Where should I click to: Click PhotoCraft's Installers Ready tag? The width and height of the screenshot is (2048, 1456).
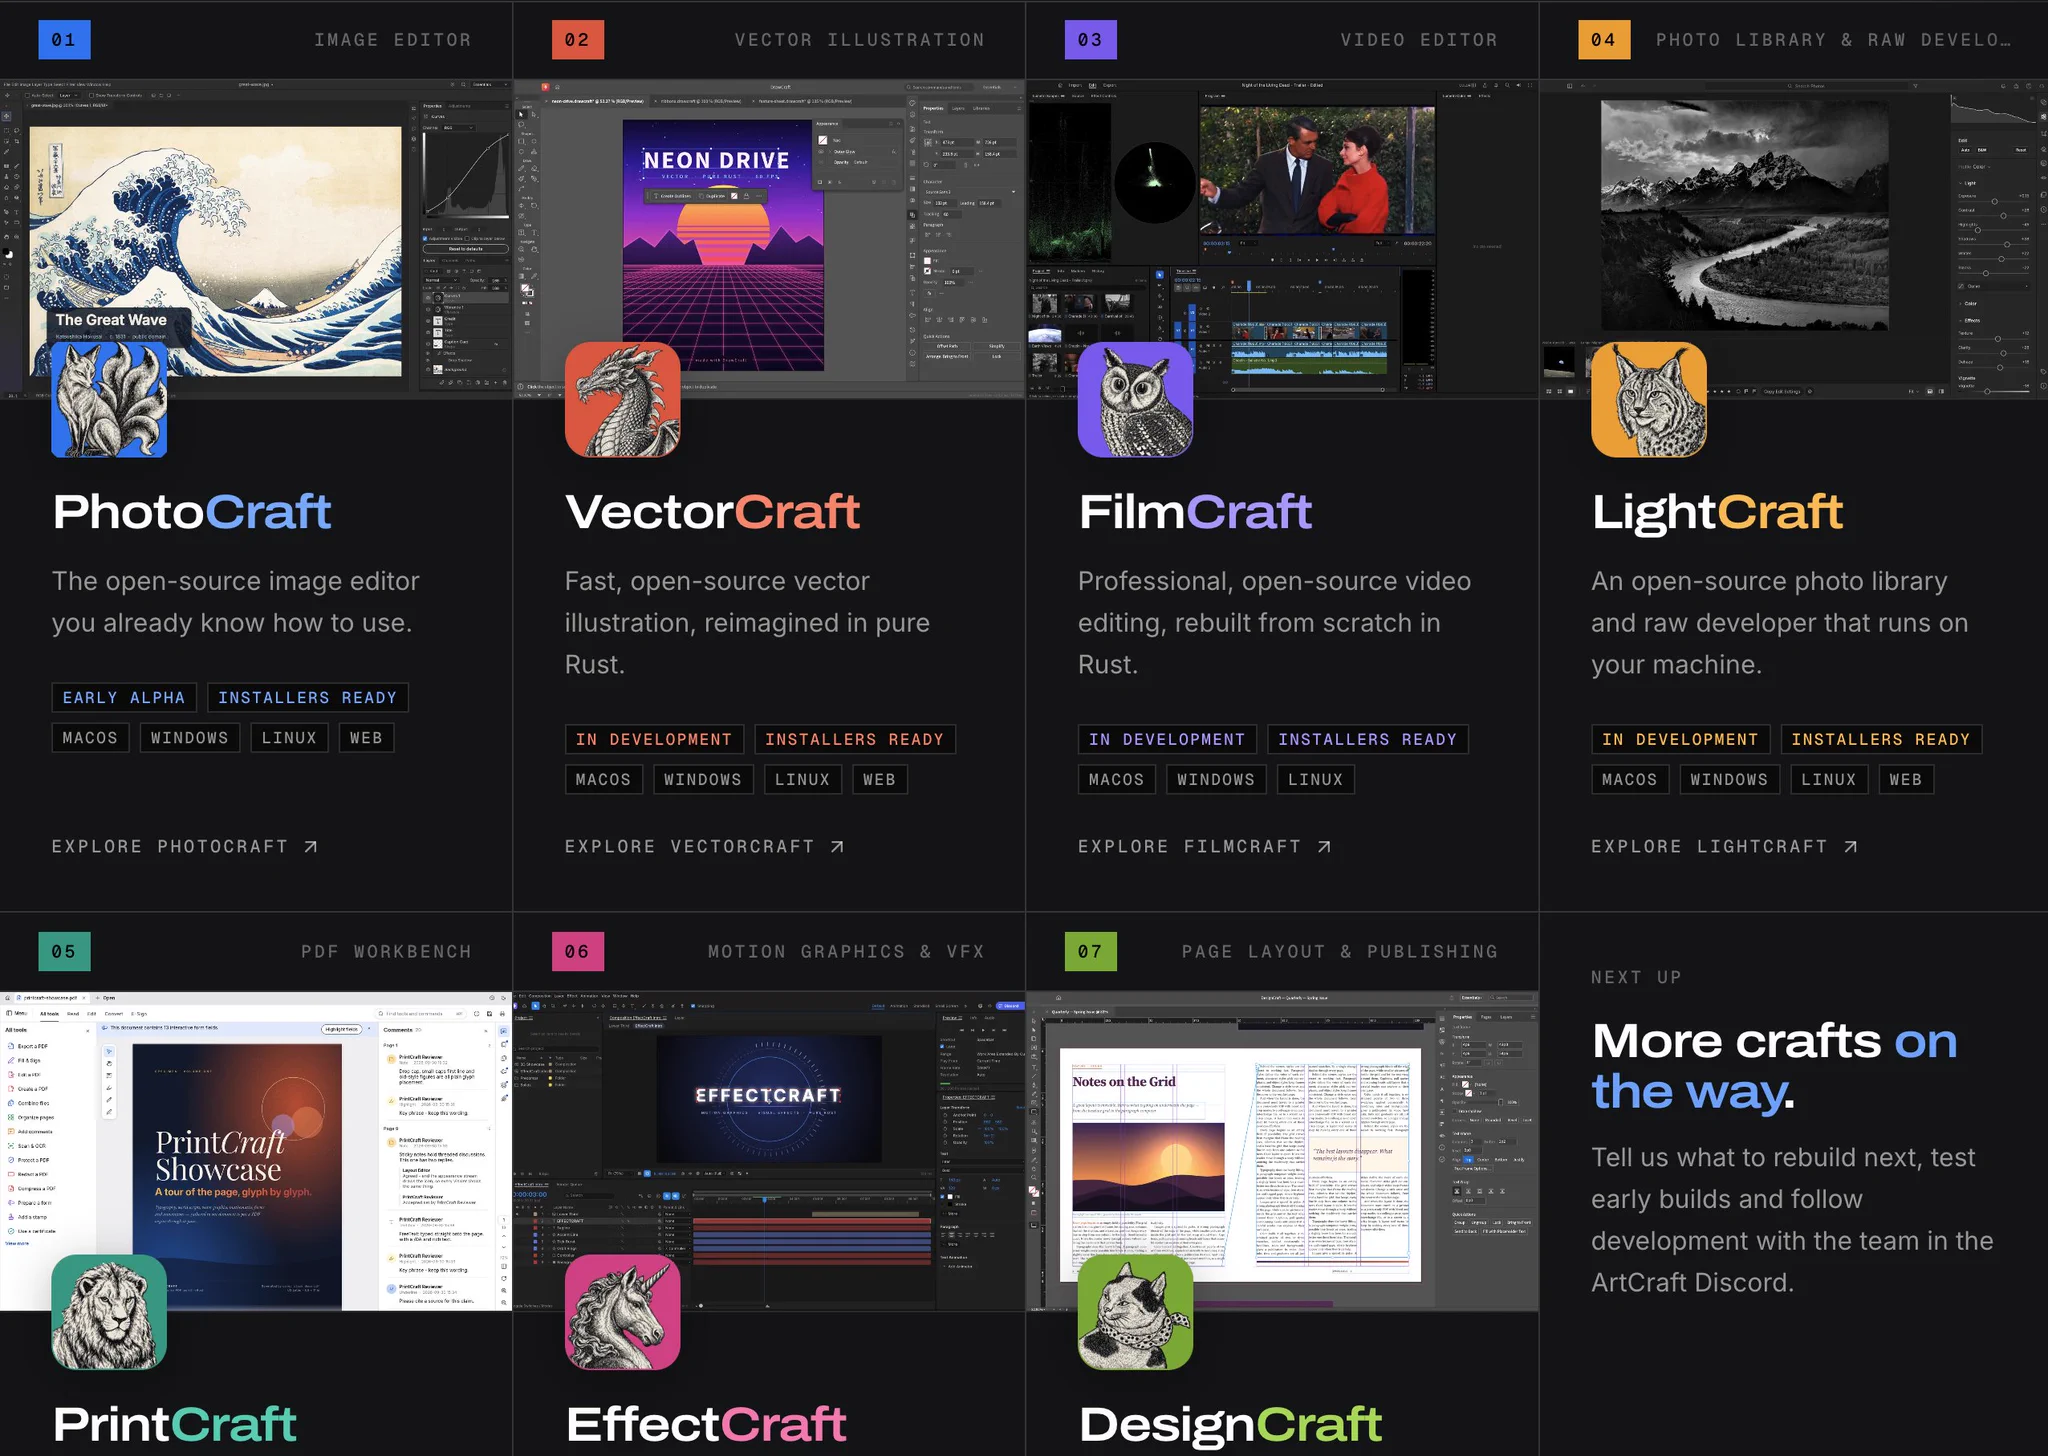pyautogui.click(x=308, y=697)
